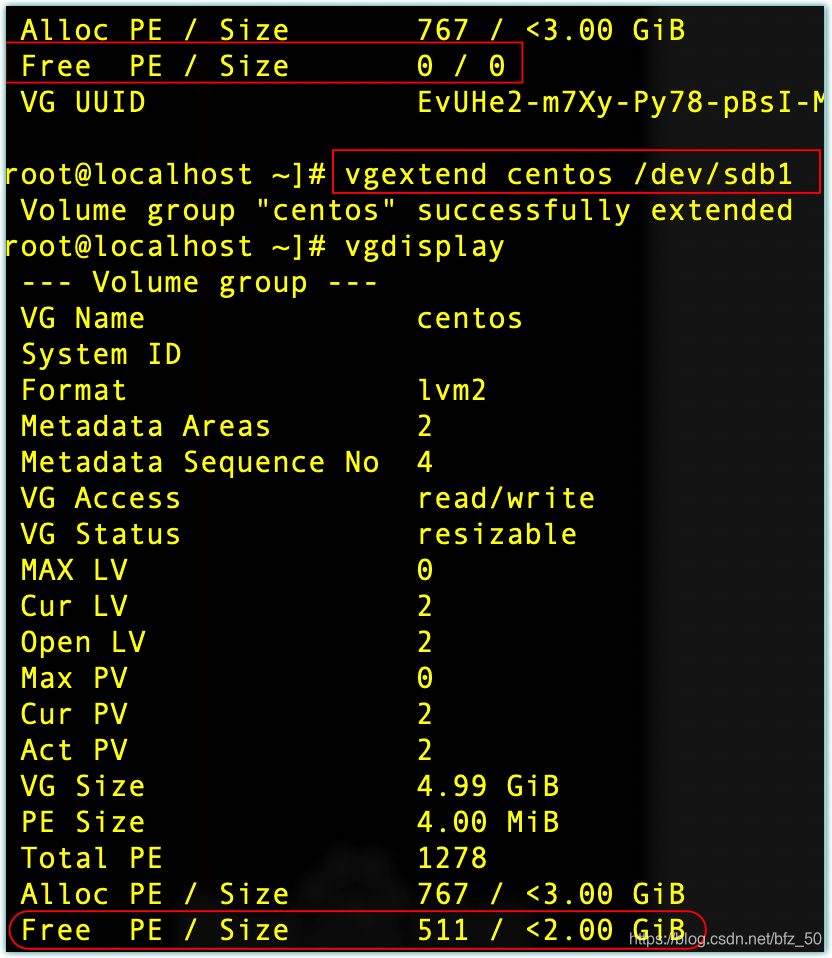Click the 'System ID' label

pyautogui.click(x=101, y=355)
